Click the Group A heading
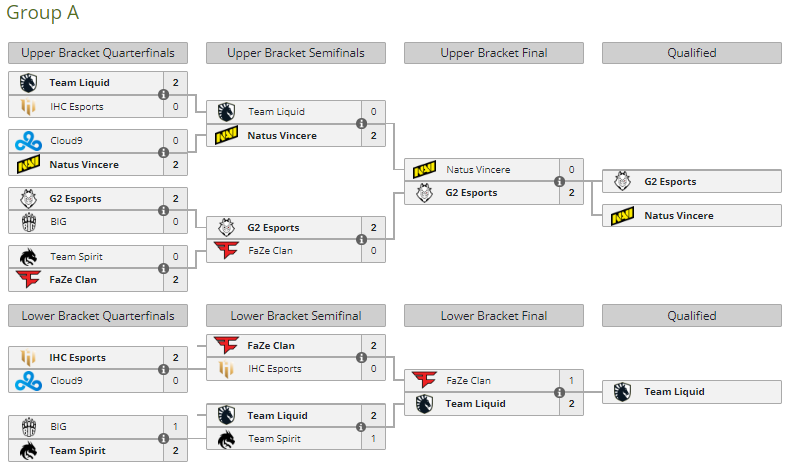 43,13
